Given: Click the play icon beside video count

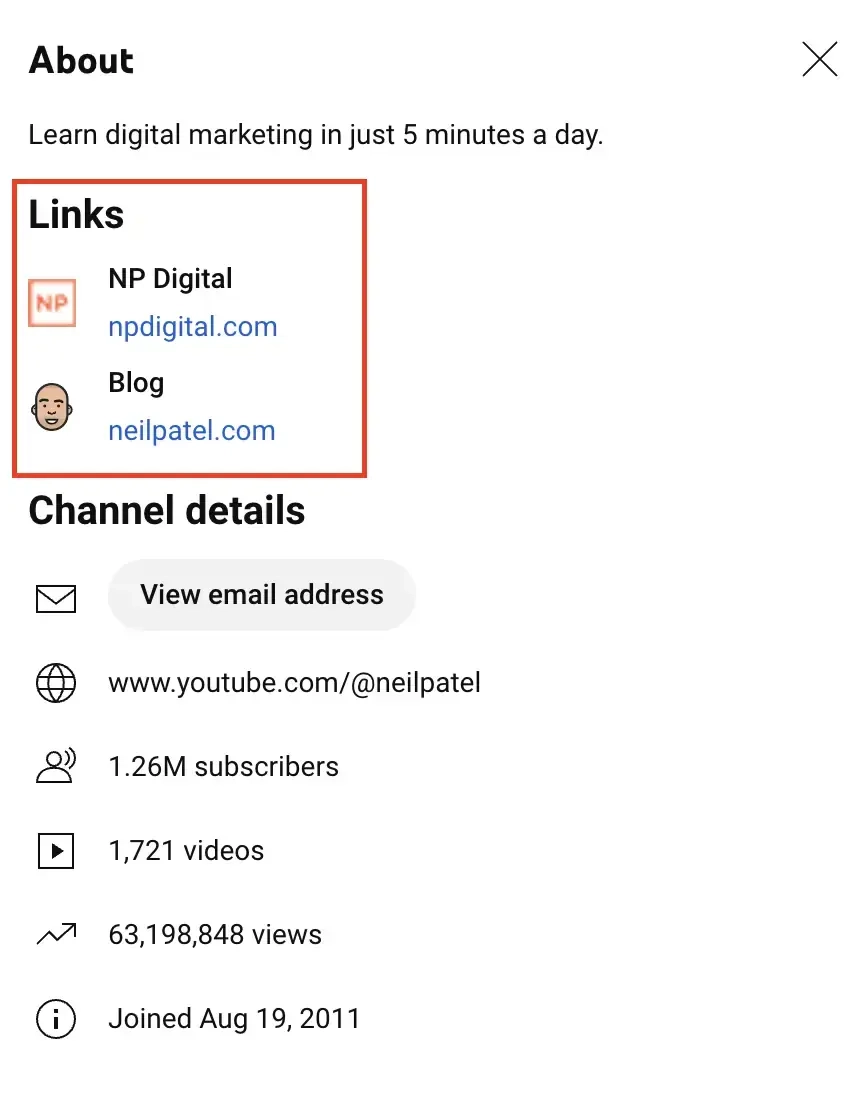Looking at the screenshot, I should (x=56, y=851).
